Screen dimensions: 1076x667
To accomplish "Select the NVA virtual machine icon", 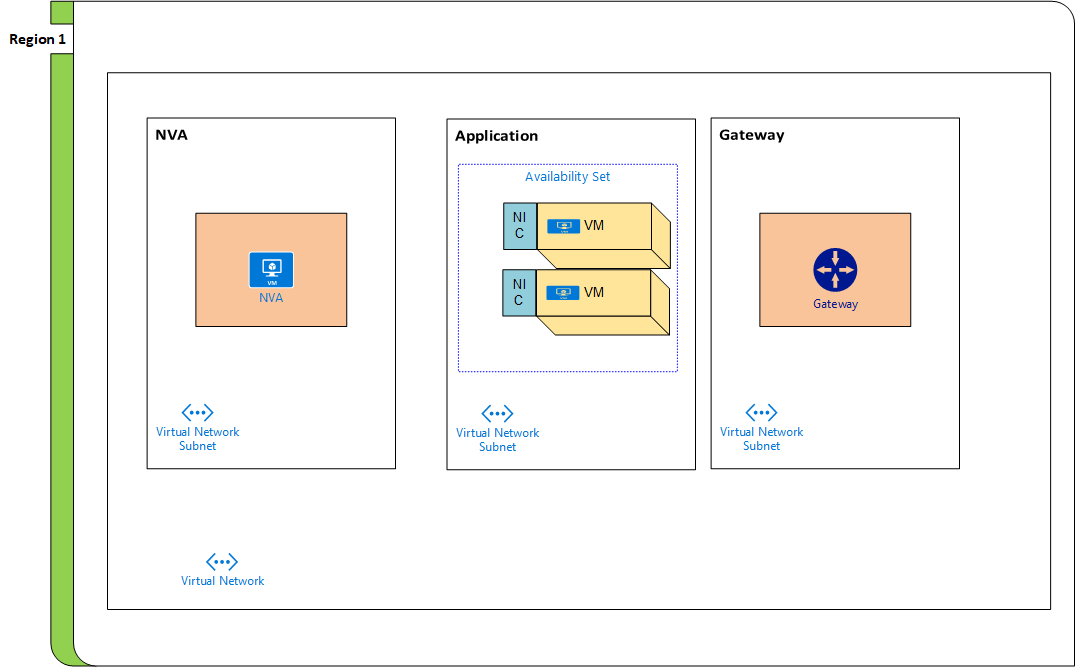I will pyautogui.click(x=271, y=269).
